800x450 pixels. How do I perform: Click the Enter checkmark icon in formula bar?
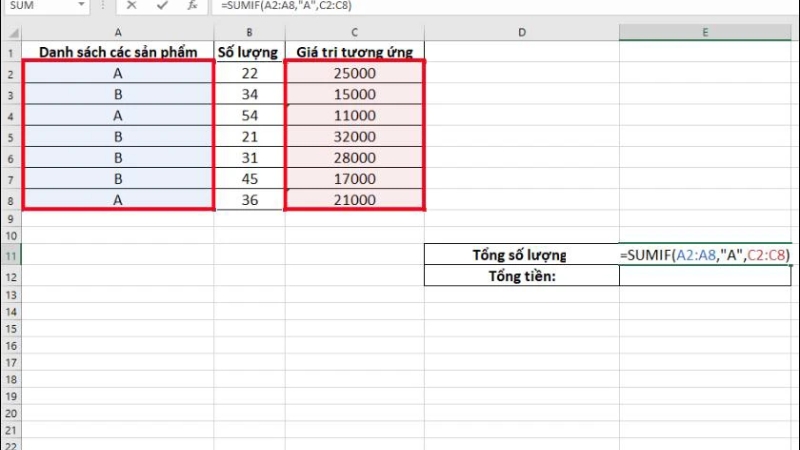159,5
